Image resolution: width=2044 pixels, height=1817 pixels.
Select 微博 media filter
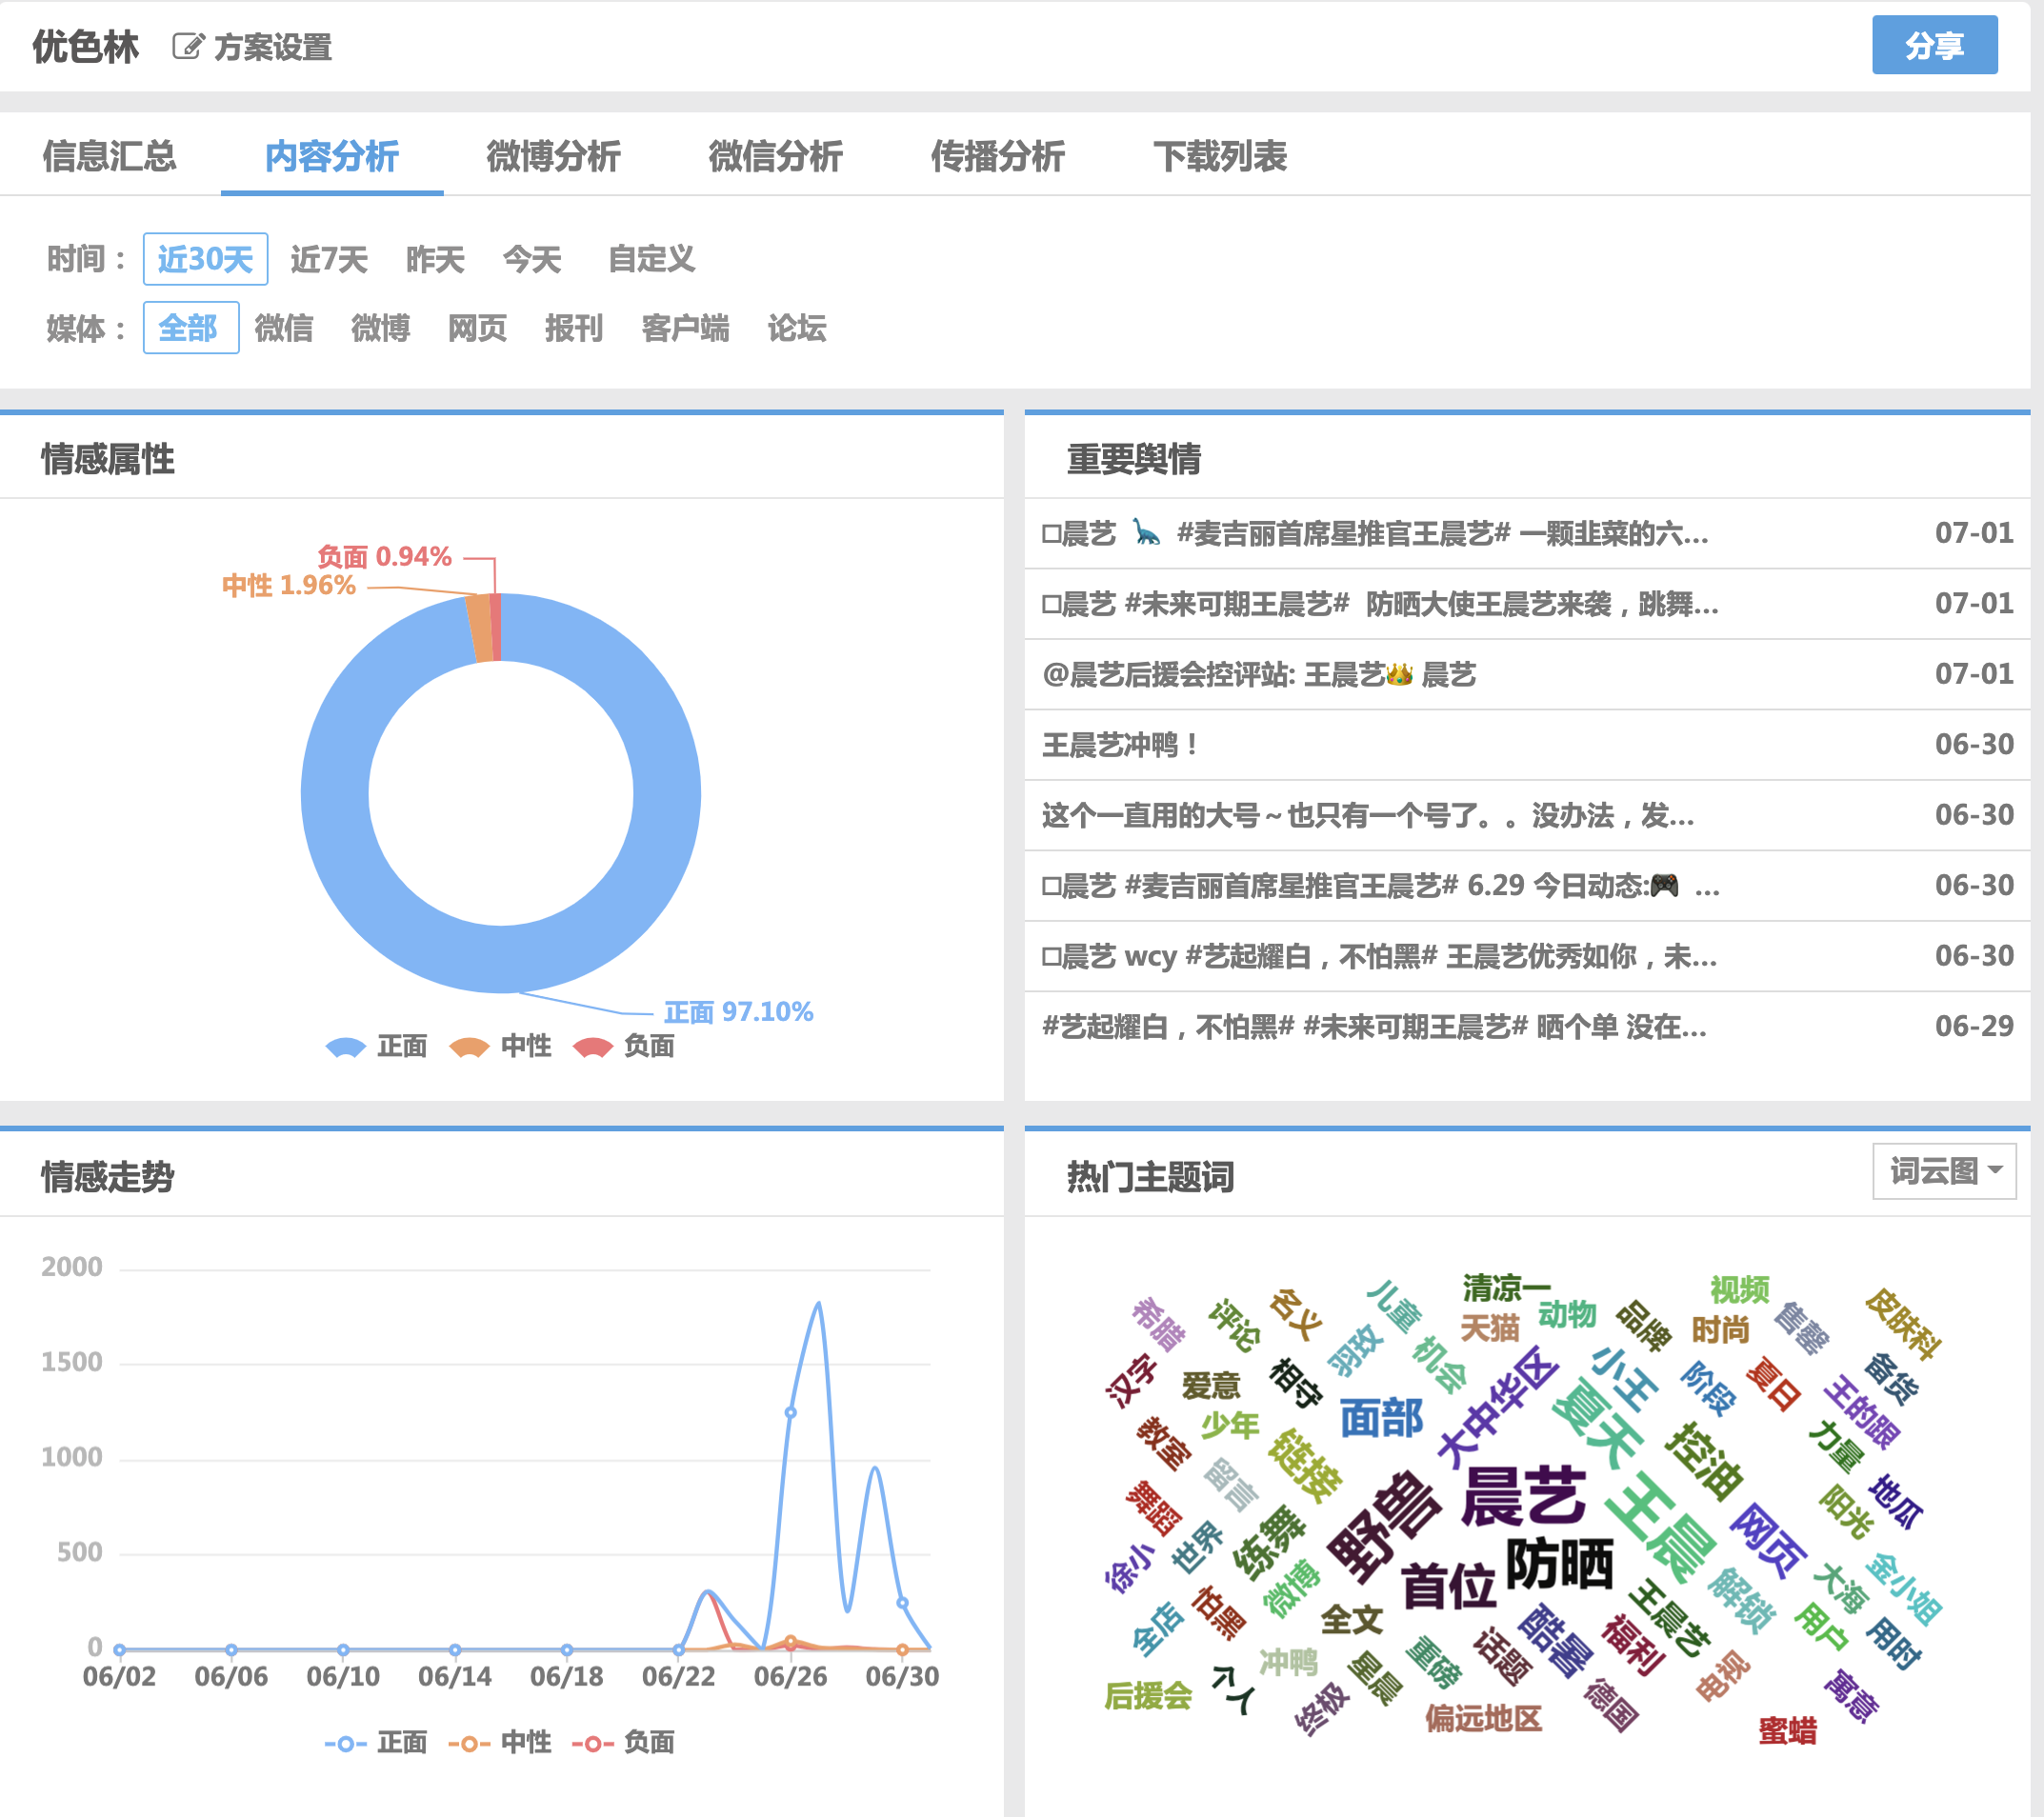[380, 328]
